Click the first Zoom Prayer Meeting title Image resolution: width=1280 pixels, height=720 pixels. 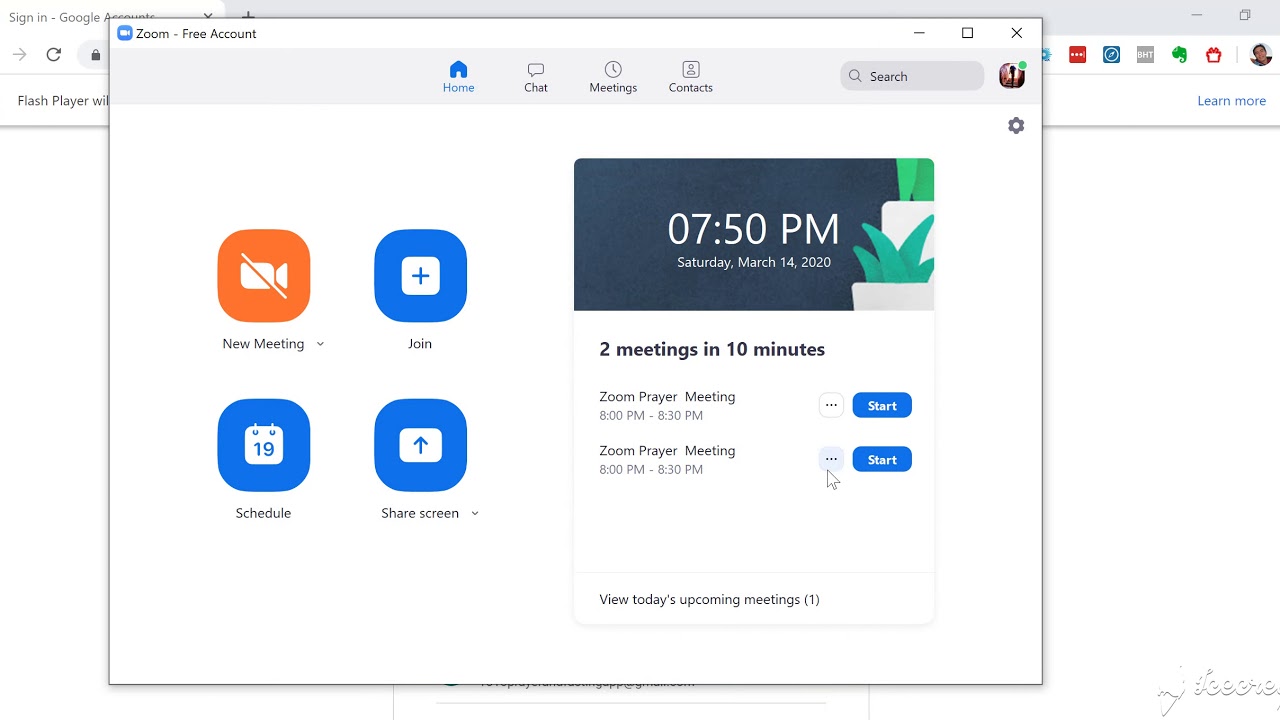(x=667, y=397)
